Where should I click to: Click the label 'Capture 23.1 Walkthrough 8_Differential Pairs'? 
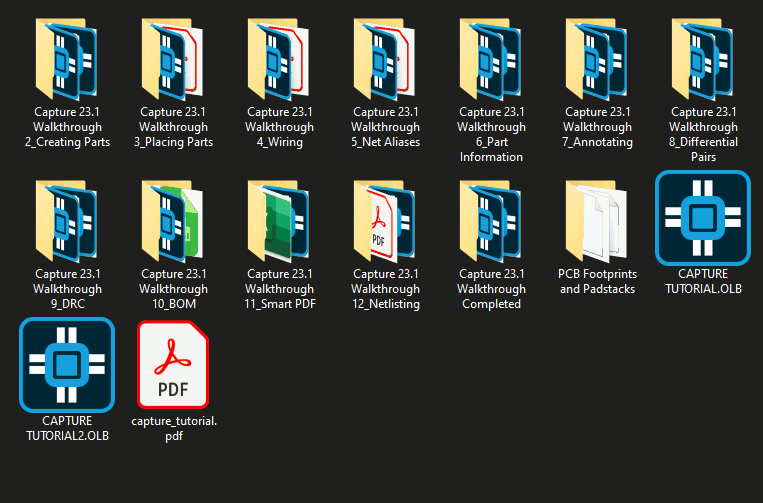coord(704,134)
